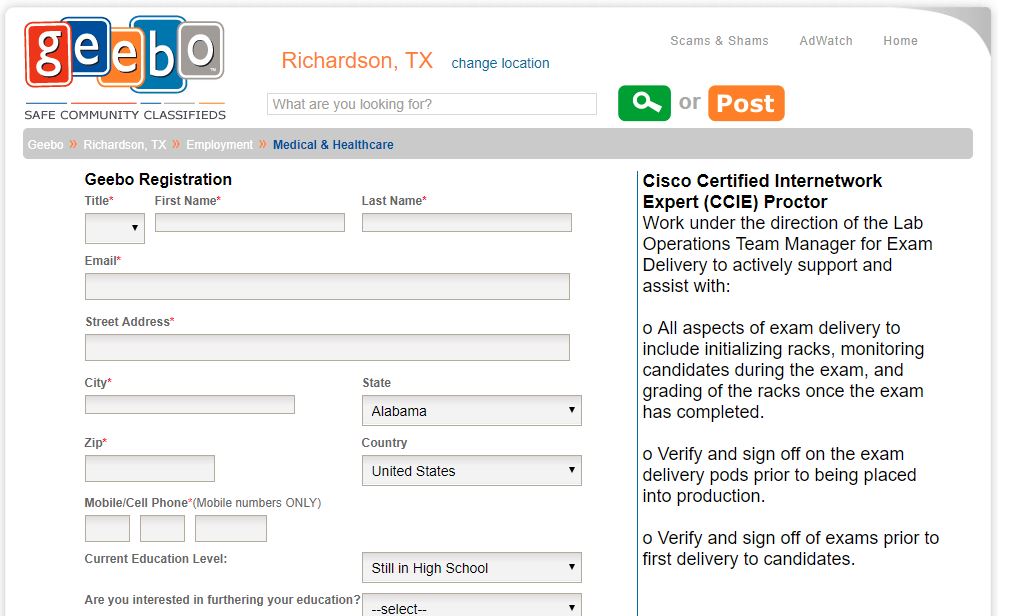Click the orange Post button
This screenshot has width=1016, height=616.
[x=746, y=103]
